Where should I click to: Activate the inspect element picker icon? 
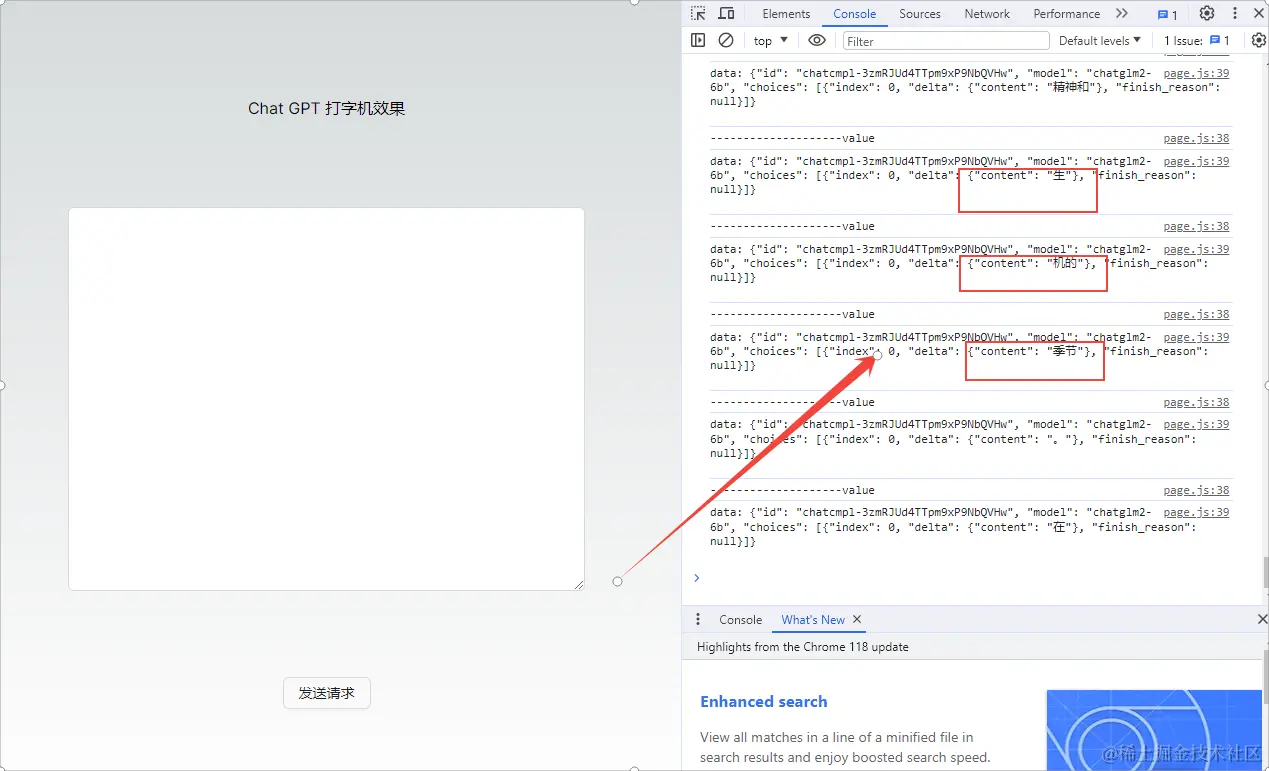tap(698, 14)
